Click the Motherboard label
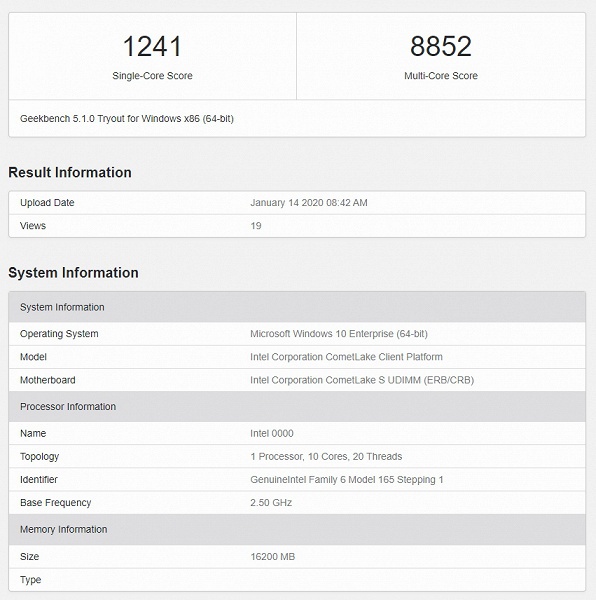Image resolution: width=596 pixels, height=600 pixels. click(47, 380)
